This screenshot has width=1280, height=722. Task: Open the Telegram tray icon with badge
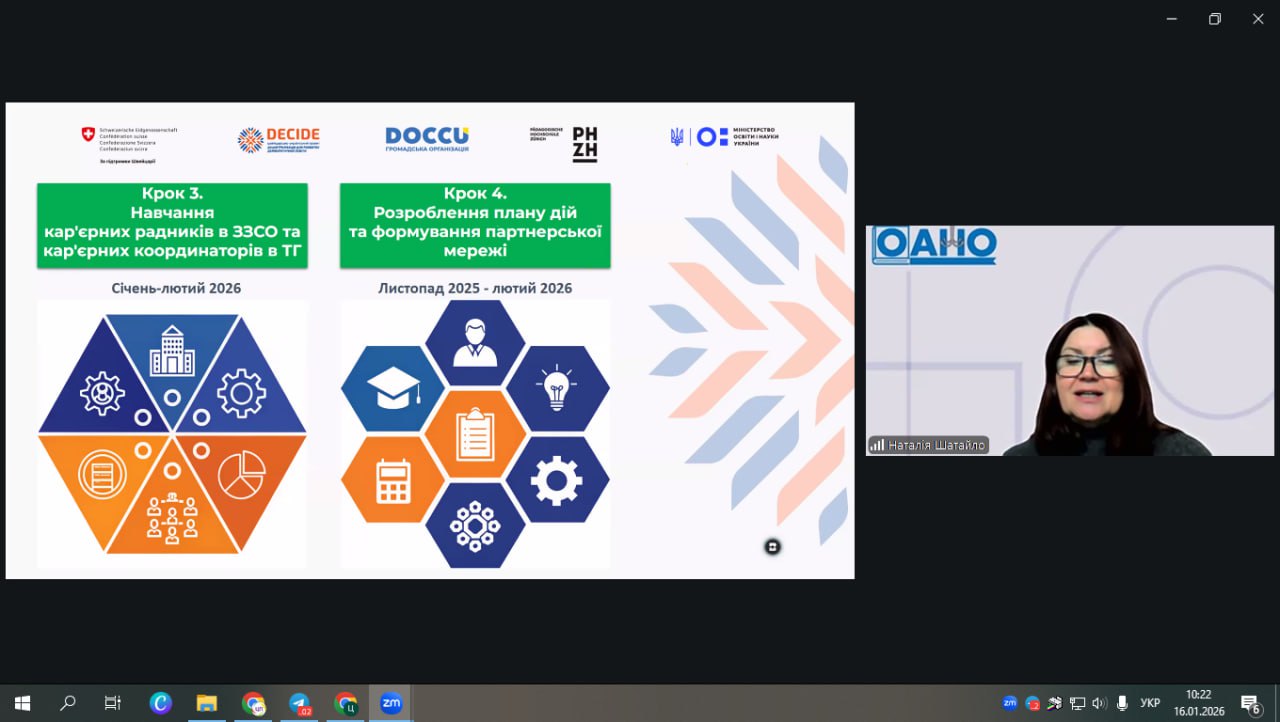pyautogui.click(x=1033, y=703)
